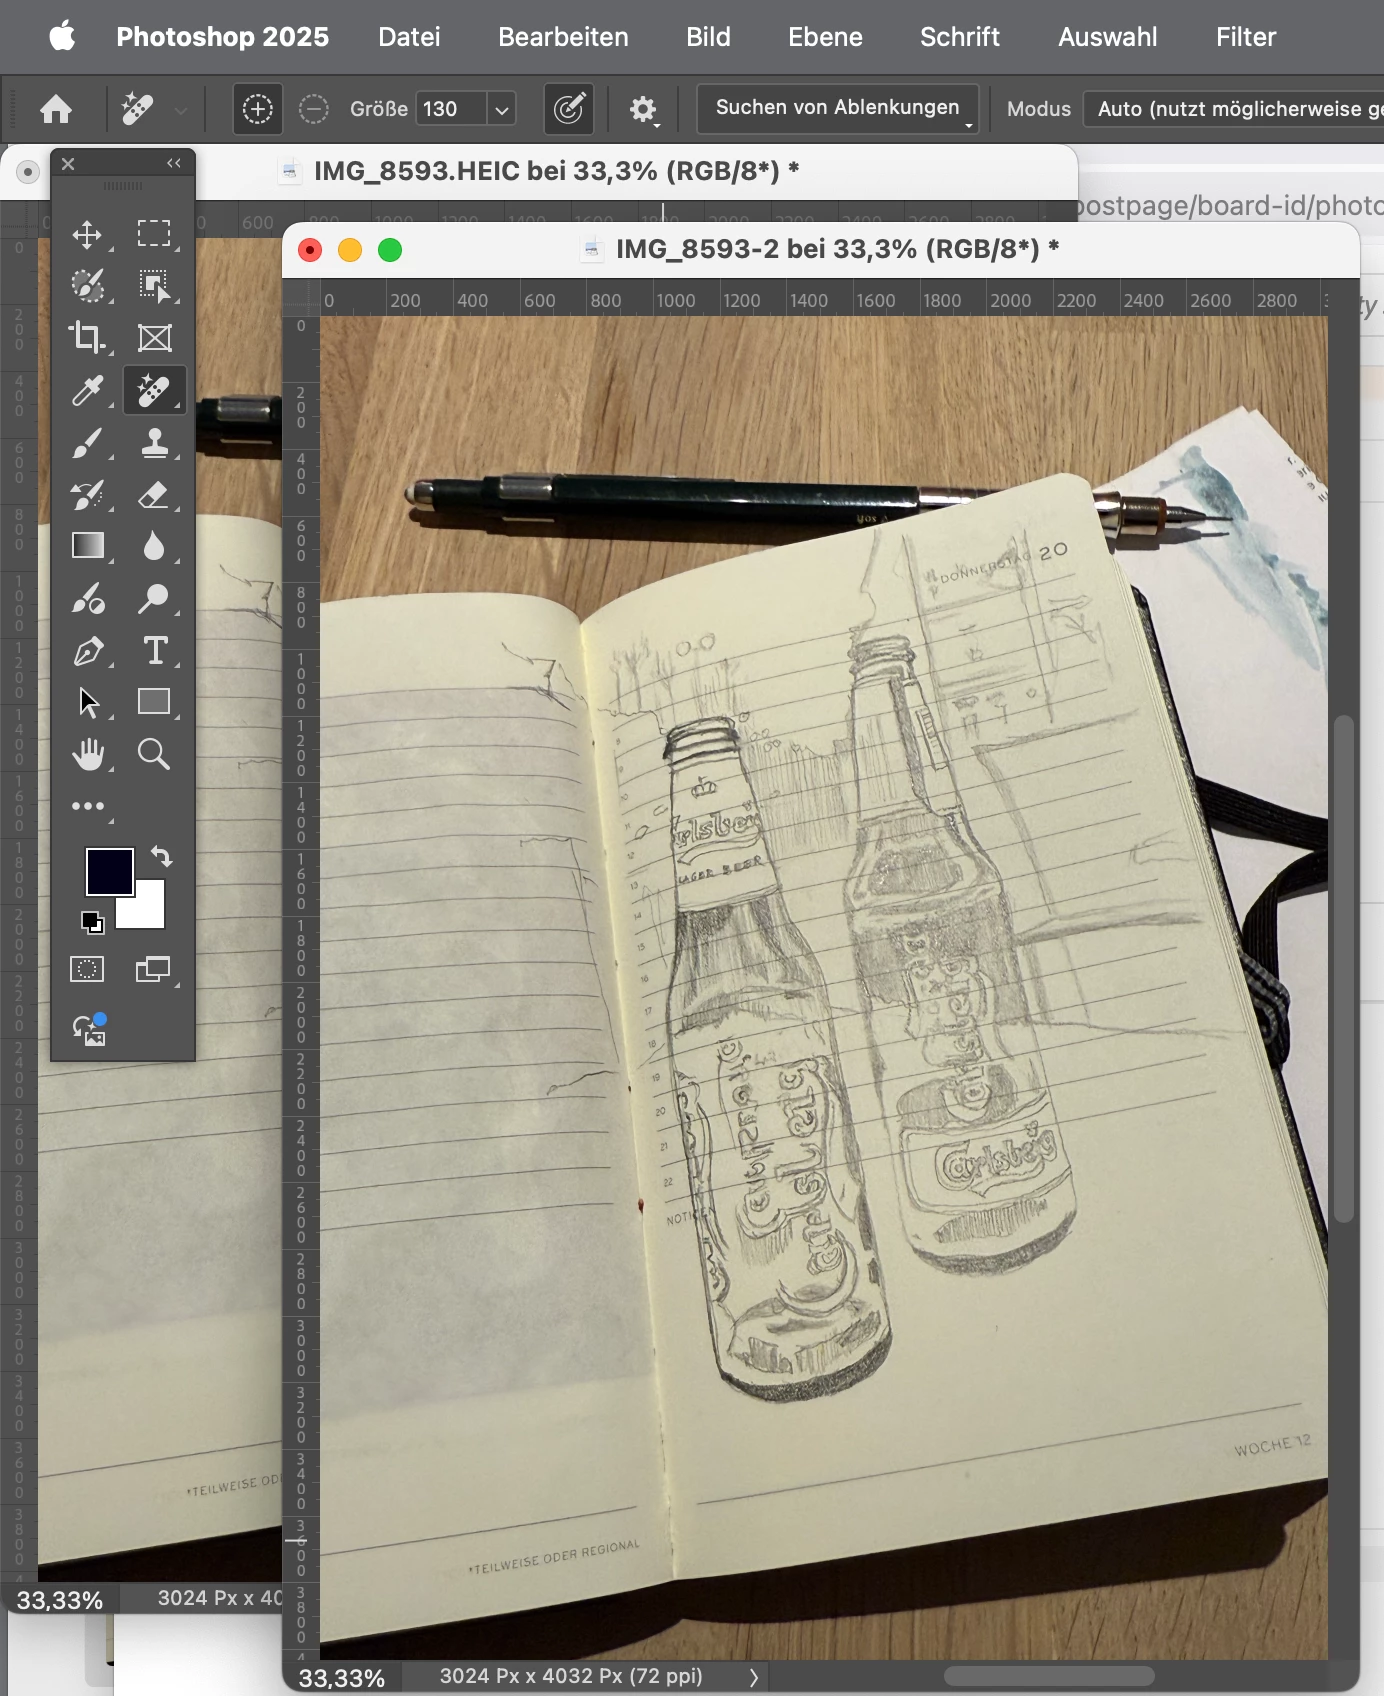Select the Brush tool
Screen dimensions: 1384x1696
coord(87,442)
